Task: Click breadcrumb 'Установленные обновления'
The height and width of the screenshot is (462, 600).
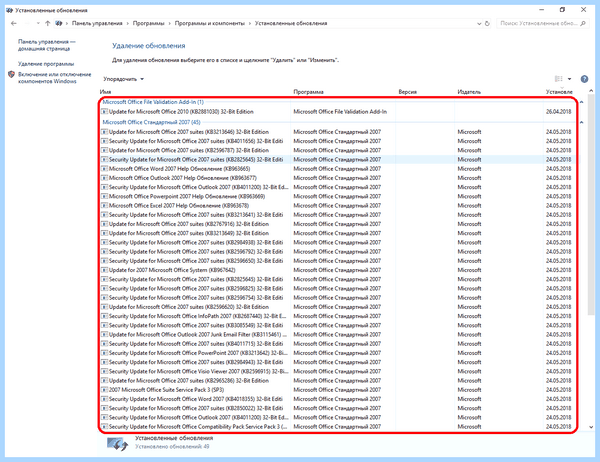Action: tap(291, 23)
